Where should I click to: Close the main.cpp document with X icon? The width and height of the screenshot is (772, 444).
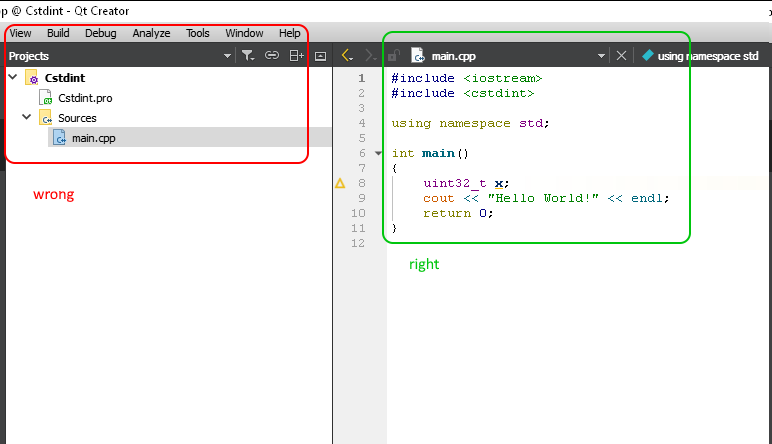coord(621,56)
